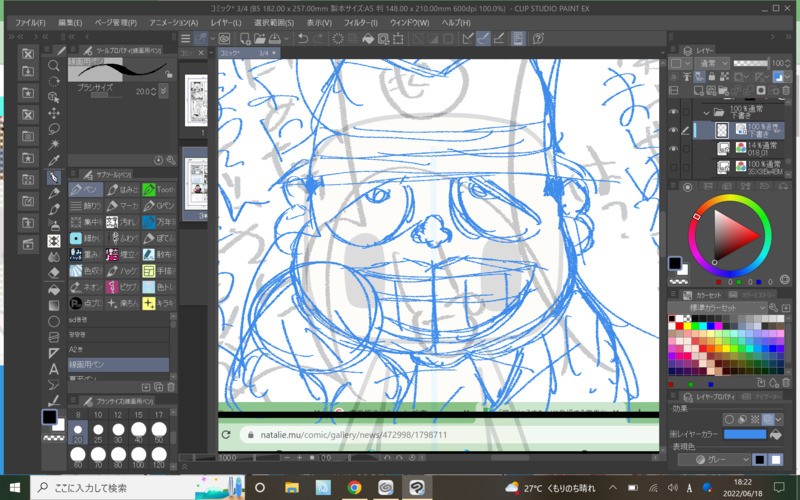Click the Redo arrow in command bar
The image size is (800, 500).
tap(318, 39)
